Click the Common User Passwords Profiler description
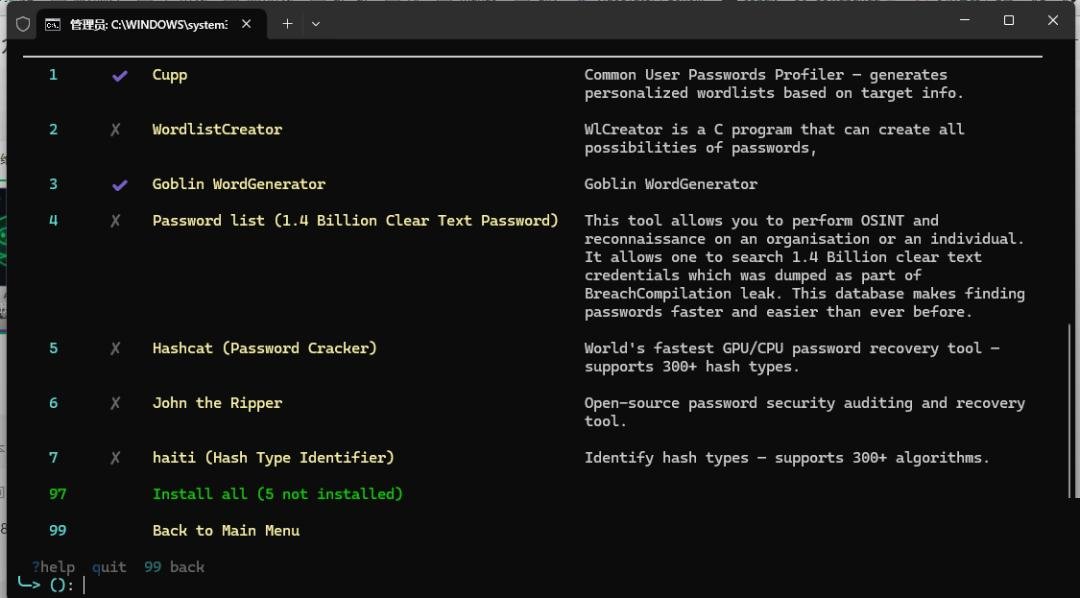The height and width of the screenshot is (598, 1080). click(x=773, y=84)
